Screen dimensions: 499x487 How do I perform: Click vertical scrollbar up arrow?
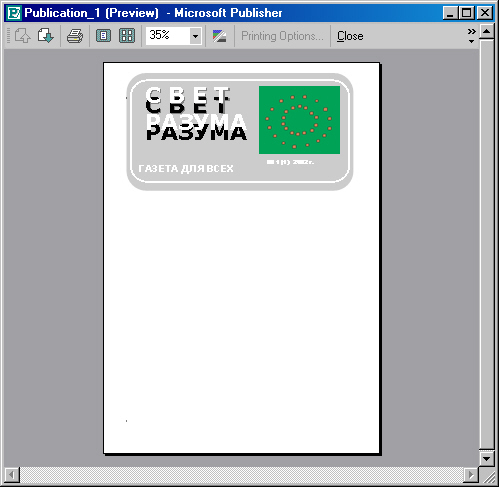pyautogui.click(x=486, y=32)
